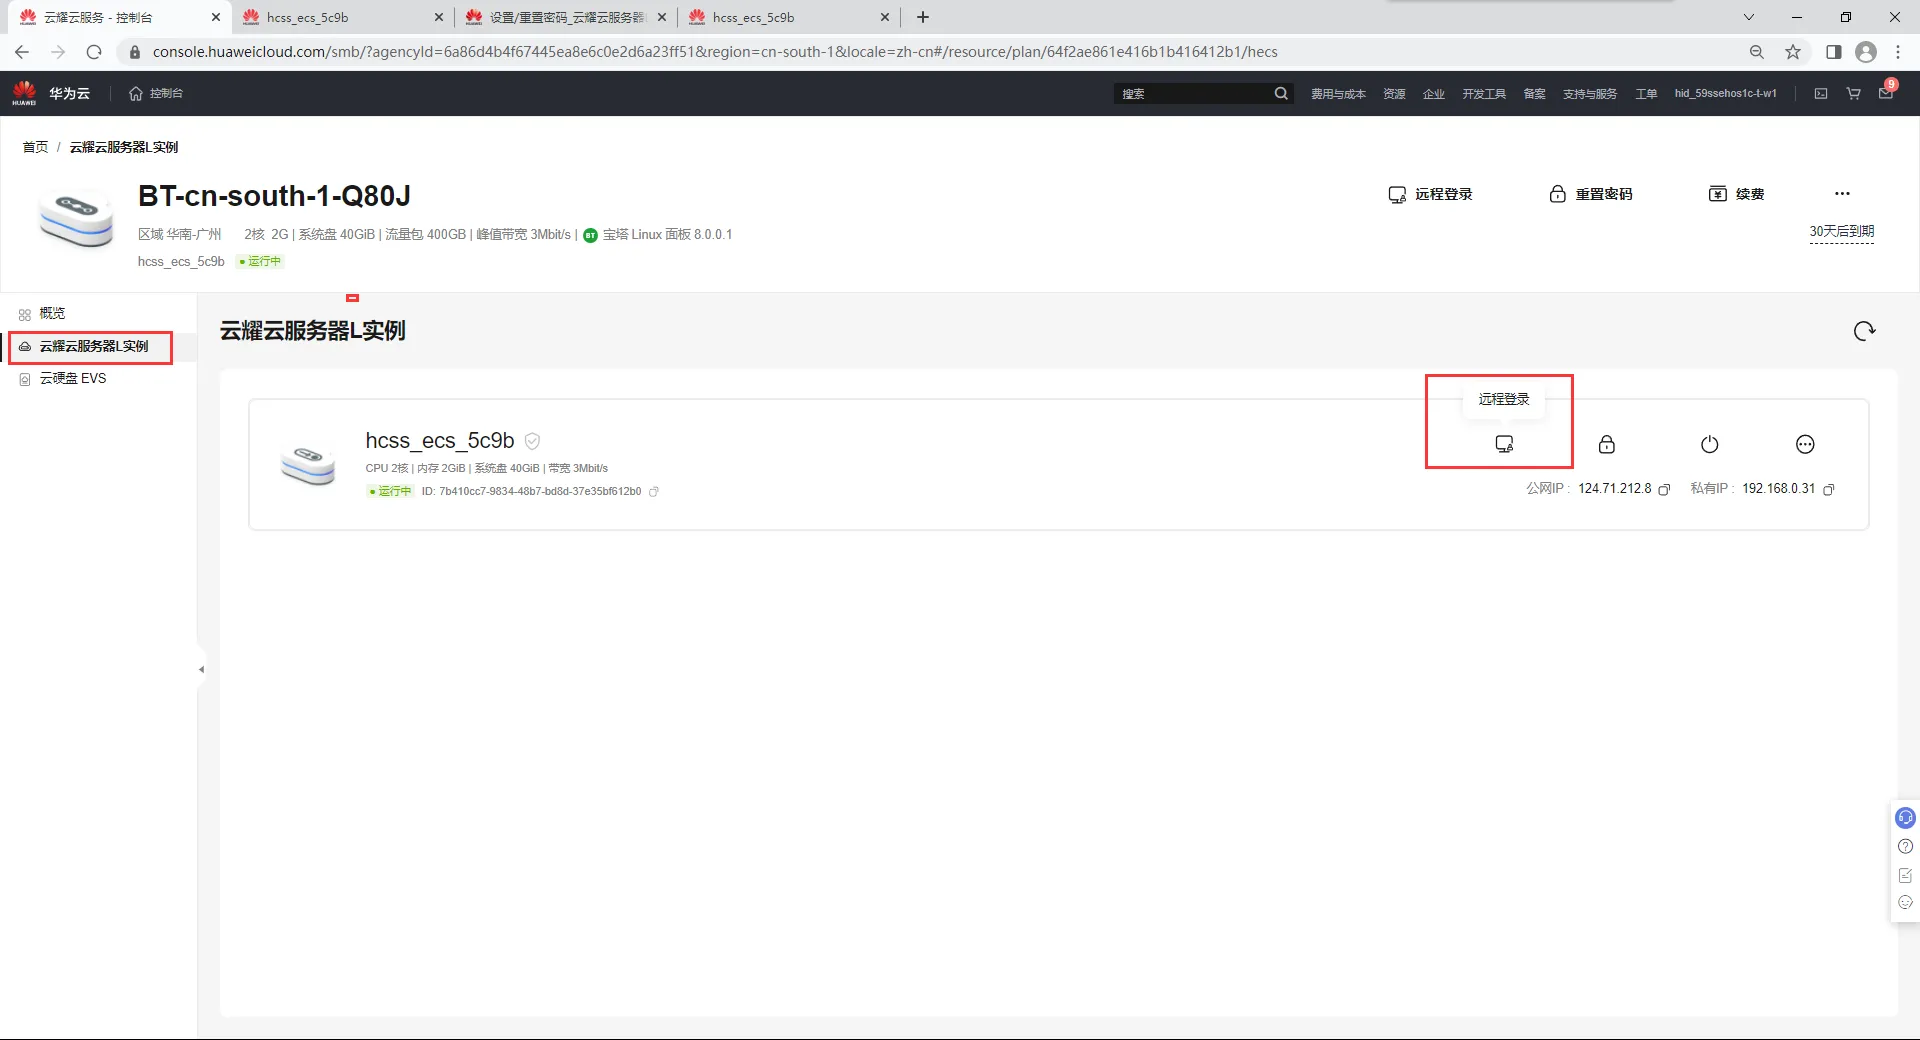
Task: Open the 工单 menu
Action: [1646, 94]
